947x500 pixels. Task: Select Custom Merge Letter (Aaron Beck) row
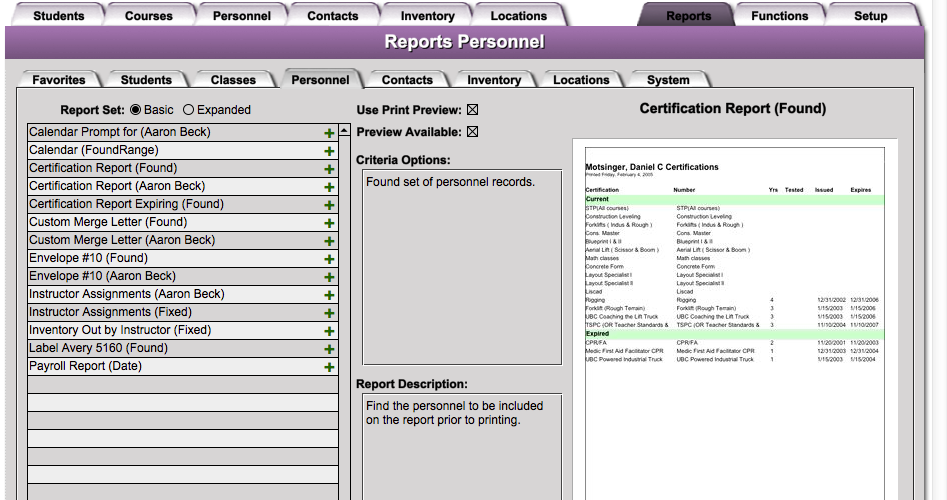182,240
